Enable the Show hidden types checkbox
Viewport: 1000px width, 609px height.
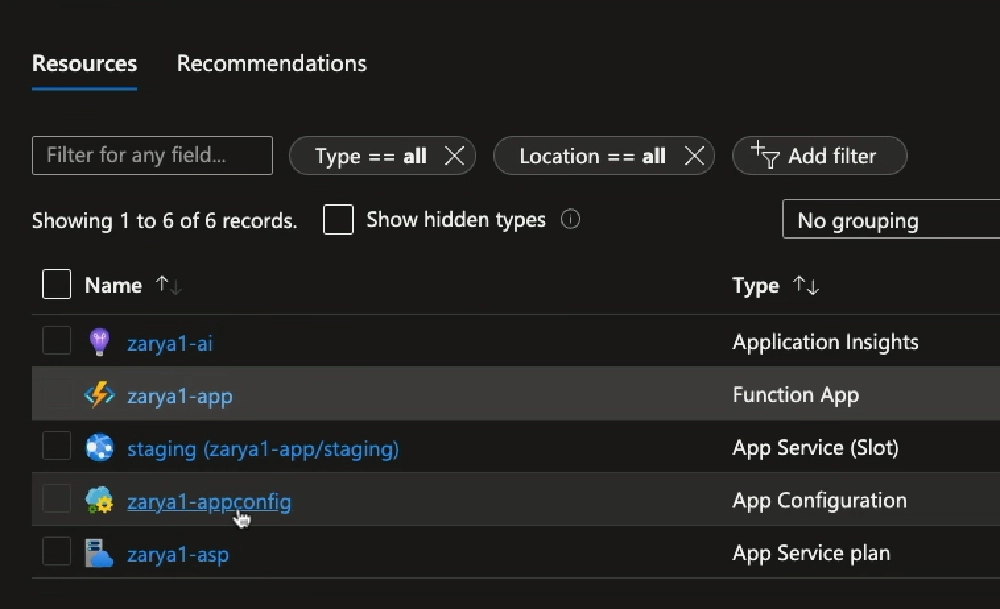(x=338, y=219)
